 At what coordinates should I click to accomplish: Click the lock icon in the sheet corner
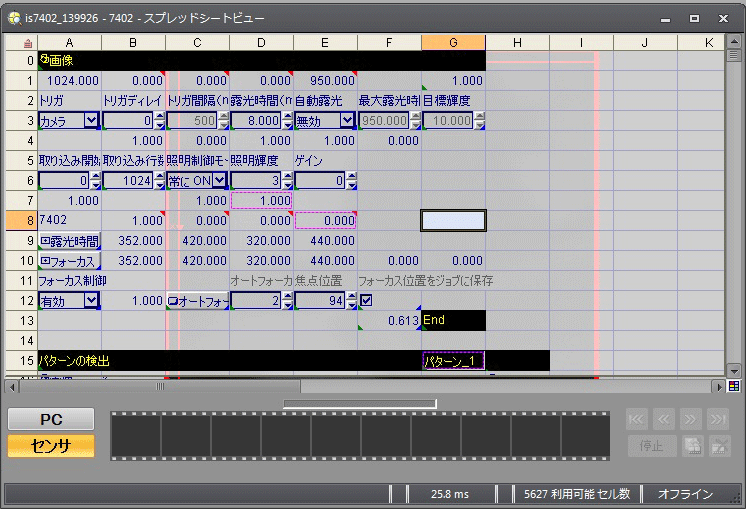click(x=28, y=42)
